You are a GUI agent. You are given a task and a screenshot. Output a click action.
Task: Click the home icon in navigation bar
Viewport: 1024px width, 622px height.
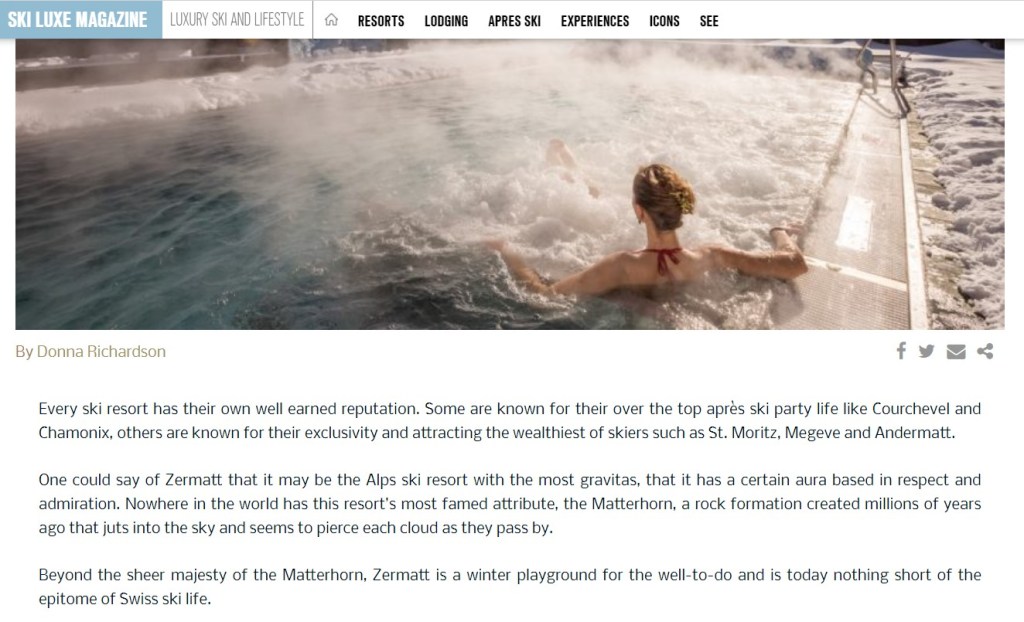point(331,20)
